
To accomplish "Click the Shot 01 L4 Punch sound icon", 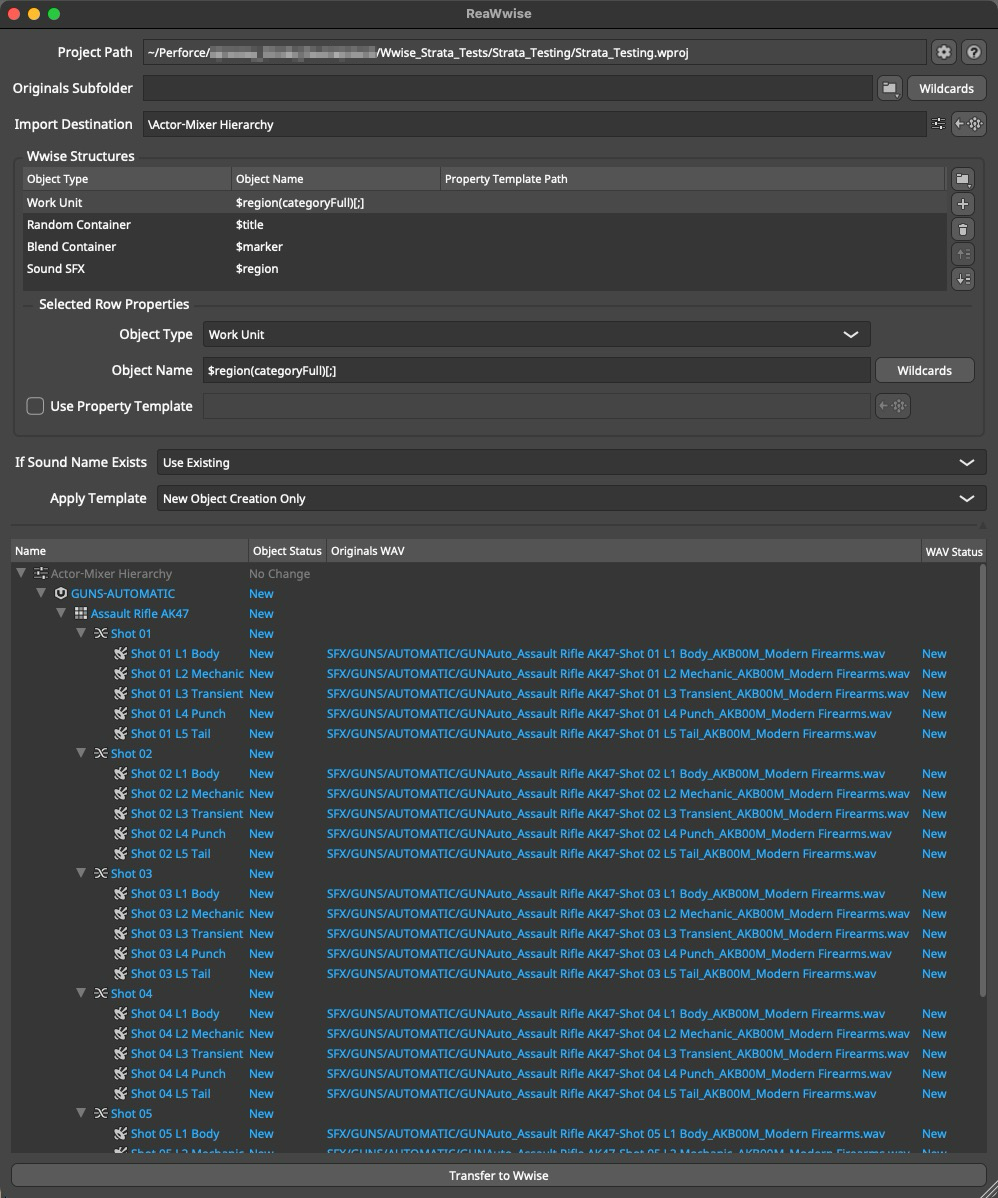I will point(121,714).
